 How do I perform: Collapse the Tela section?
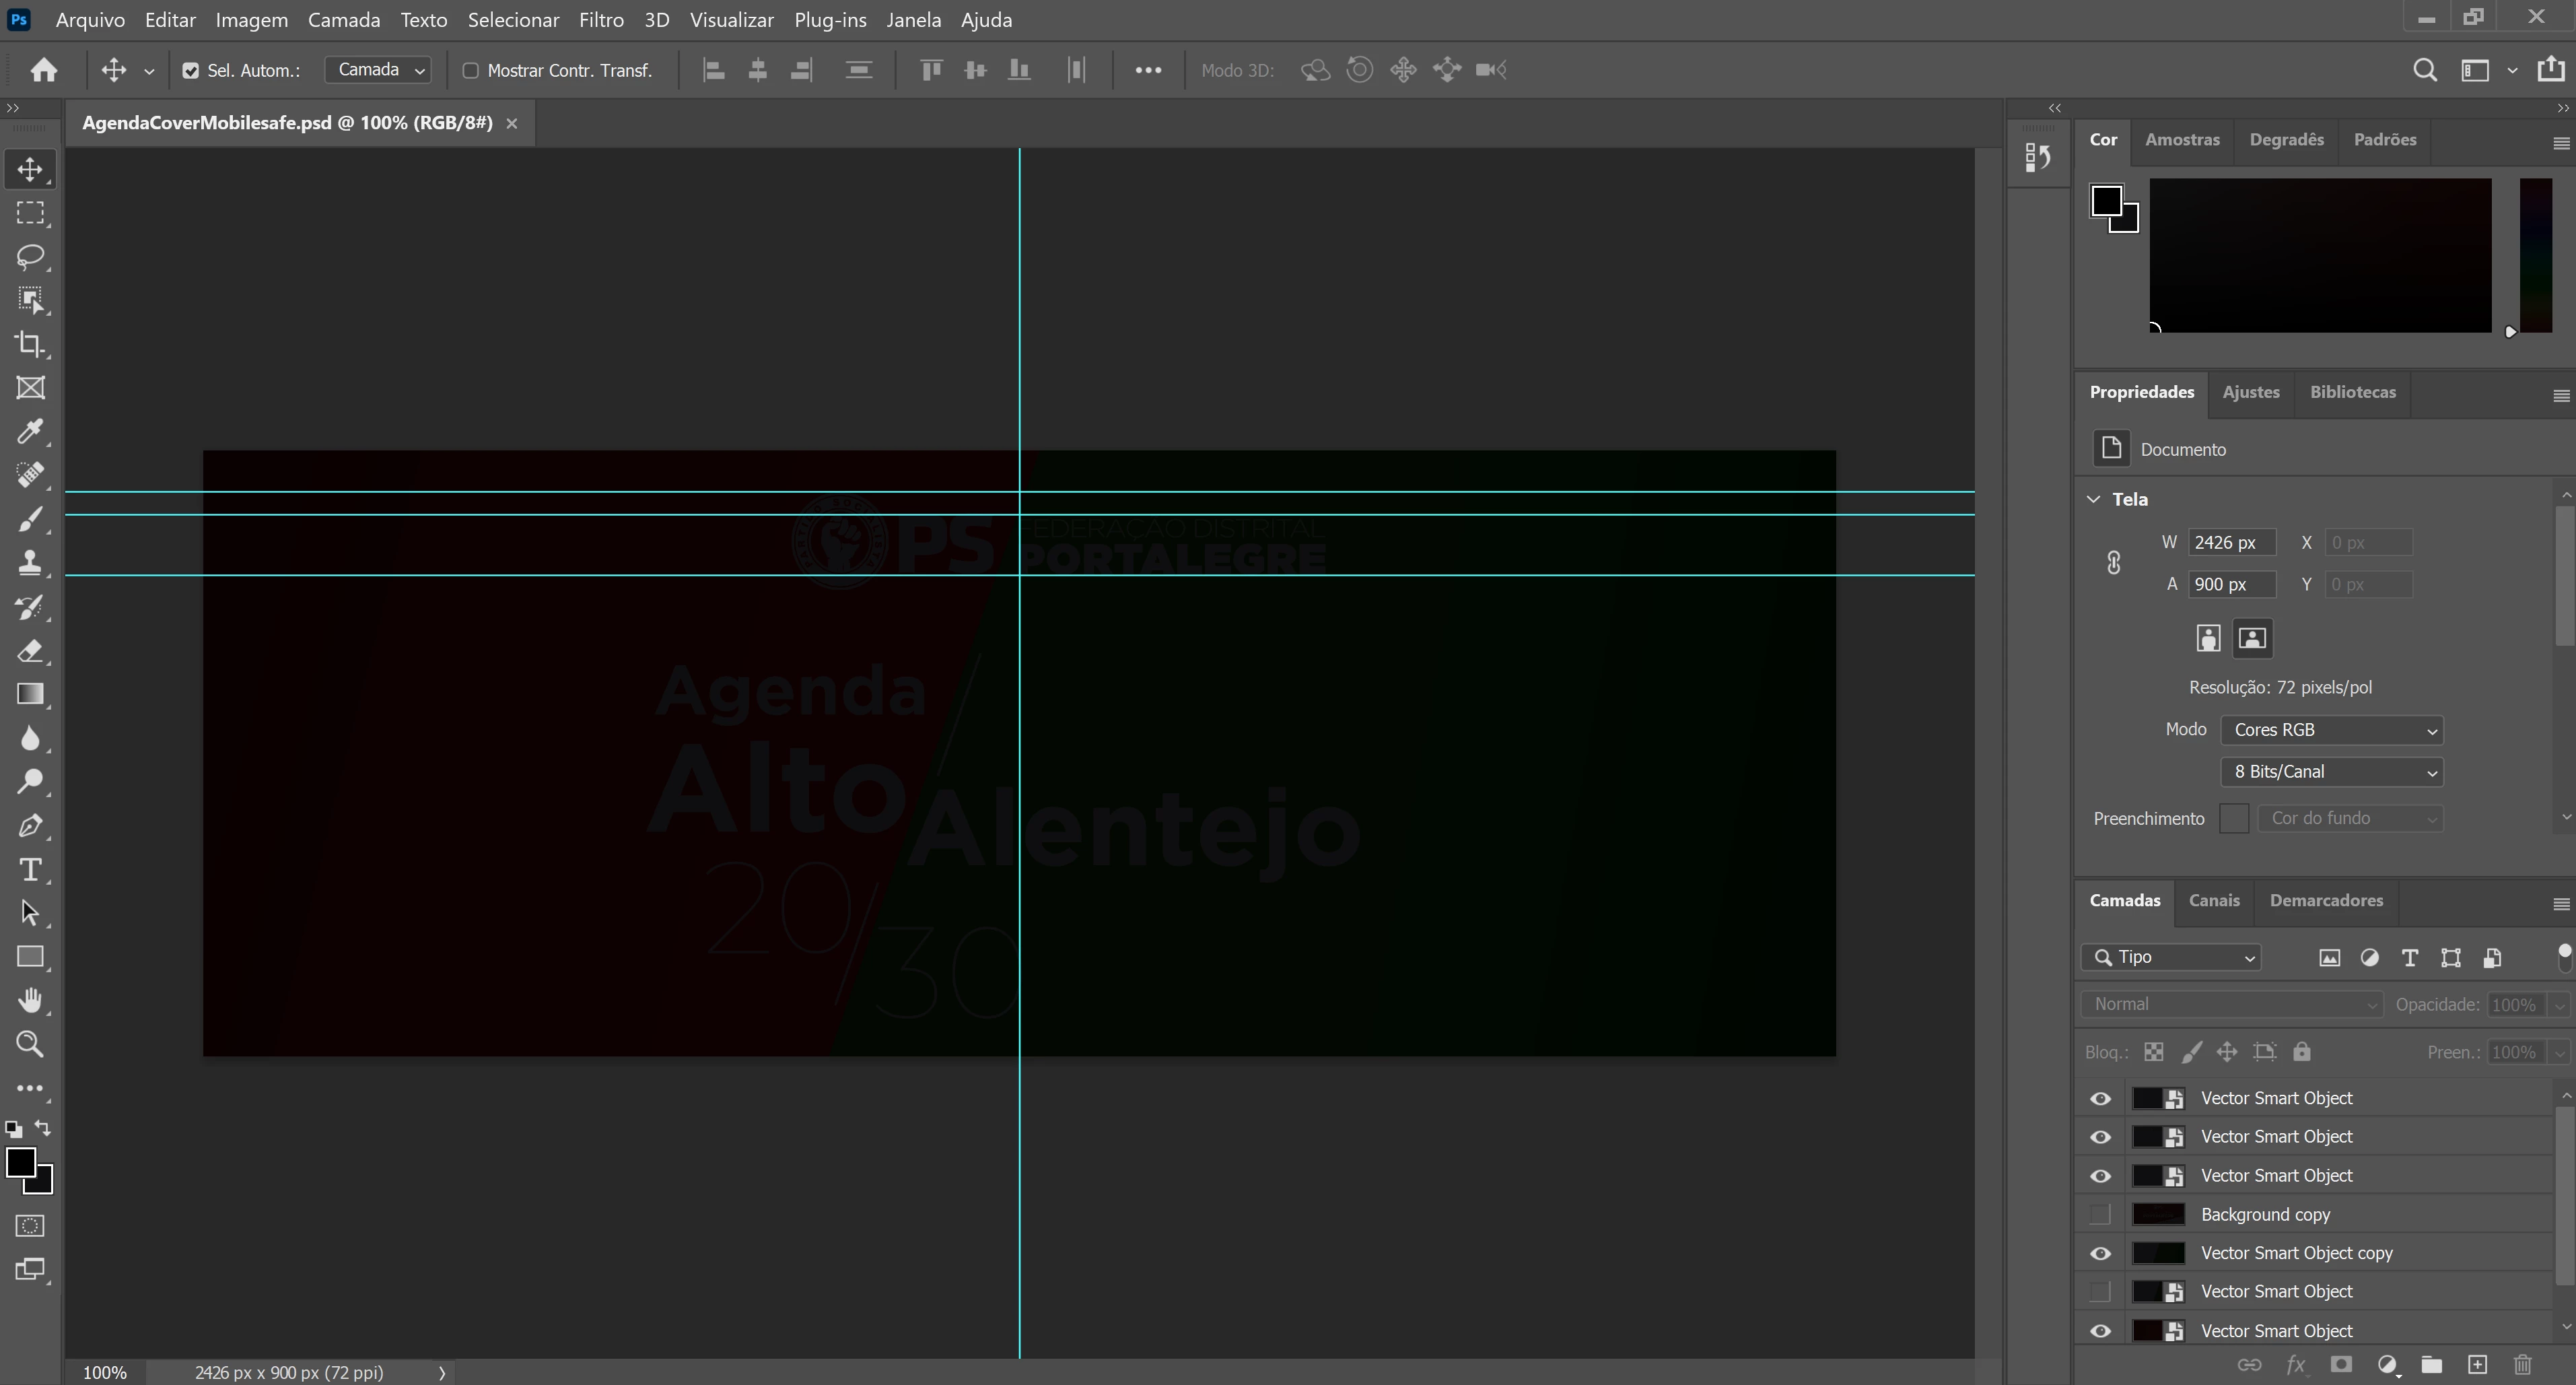click(x=2094, y=499)
